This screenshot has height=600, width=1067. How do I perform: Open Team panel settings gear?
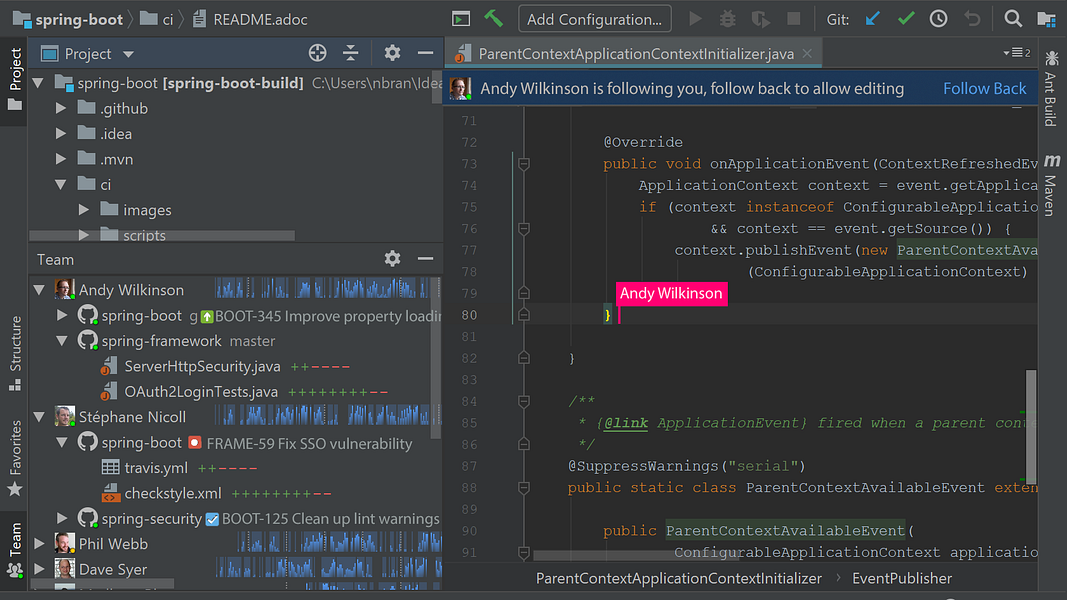pos(392,259)
